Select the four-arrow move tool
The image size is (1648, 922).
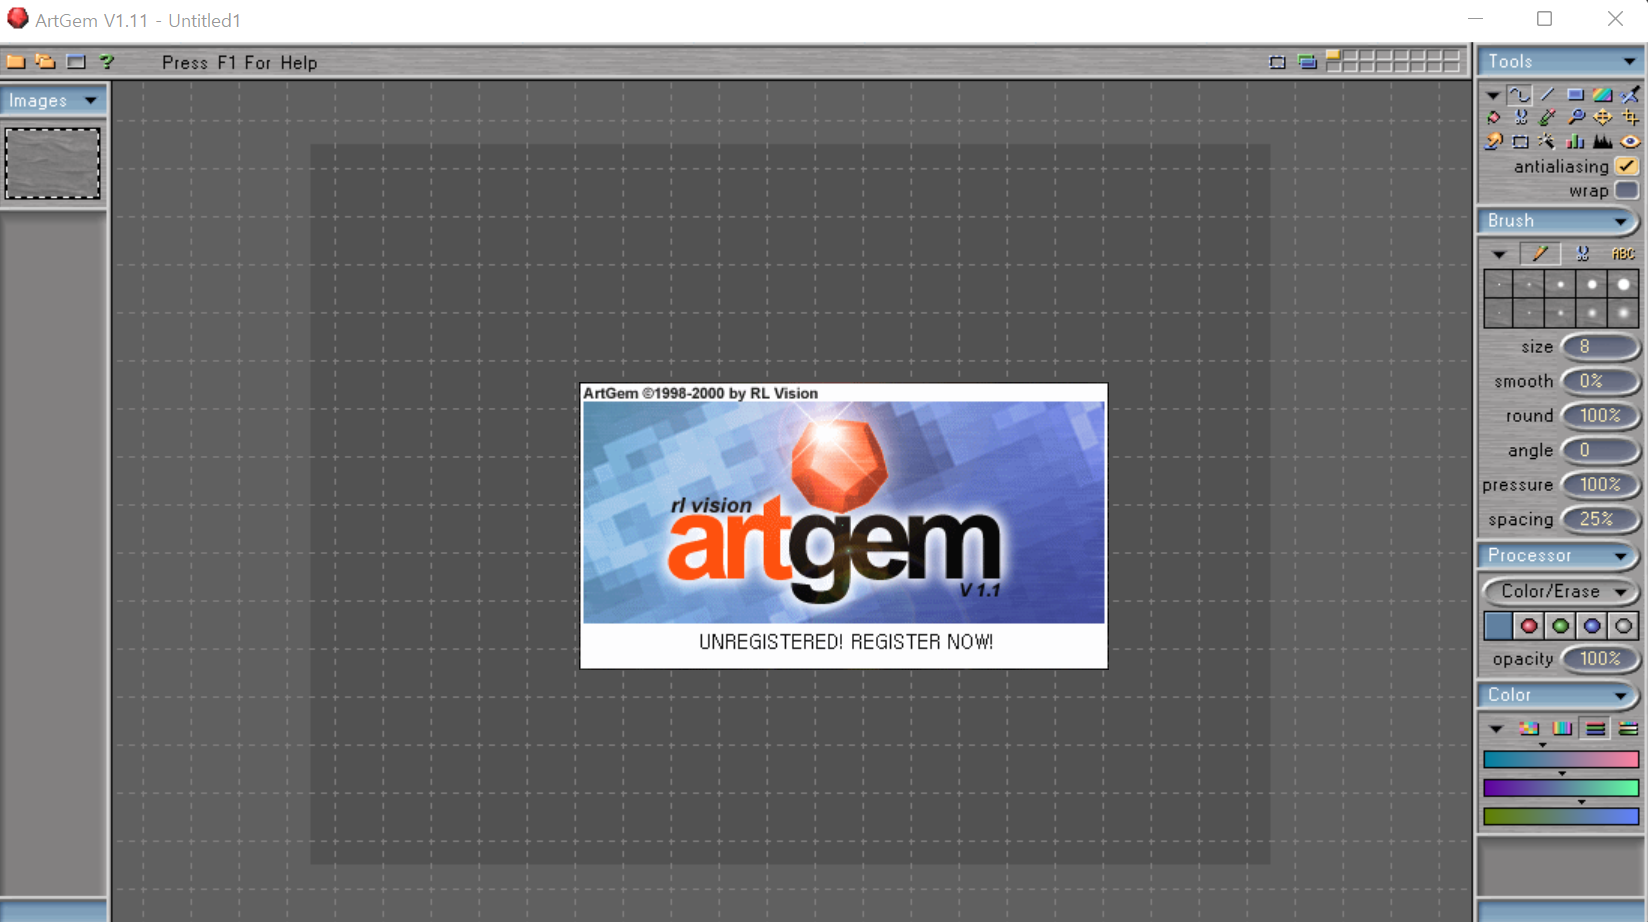coord(1603,118)
